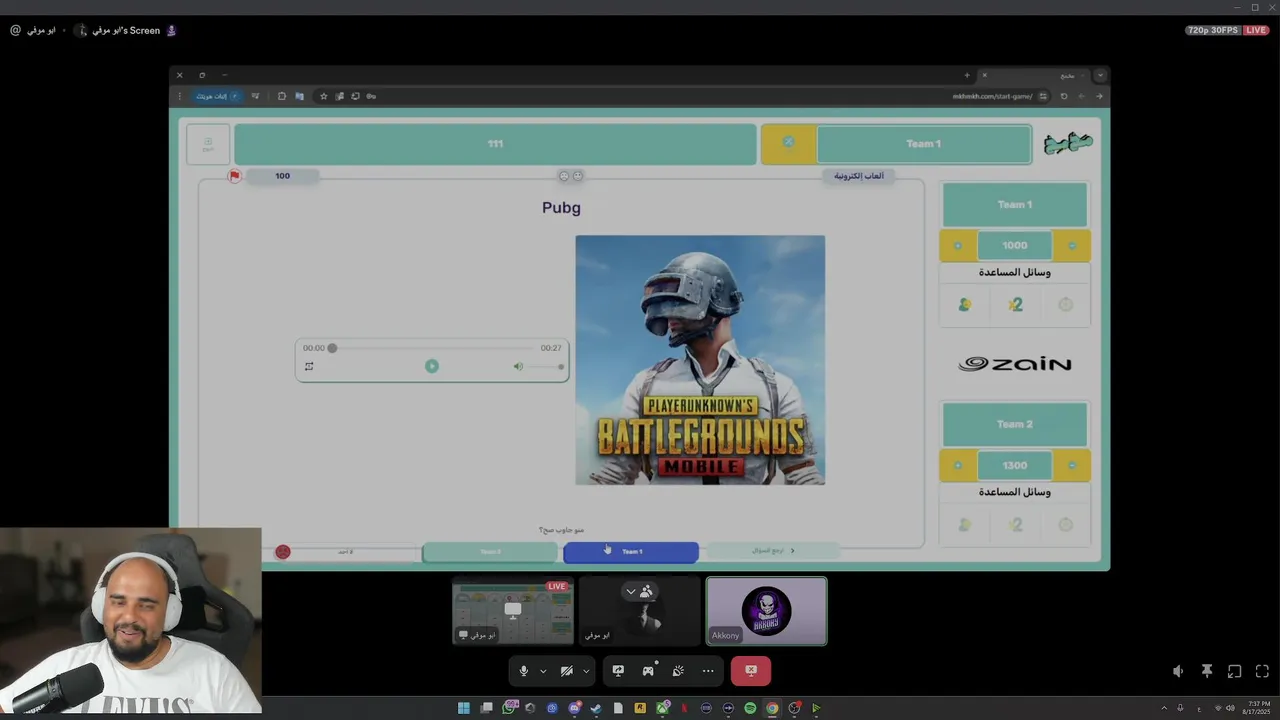The width and height of the screenshot is (1280, 720).
Task: Open Steam from the taskbar
Action: point(596,708)
